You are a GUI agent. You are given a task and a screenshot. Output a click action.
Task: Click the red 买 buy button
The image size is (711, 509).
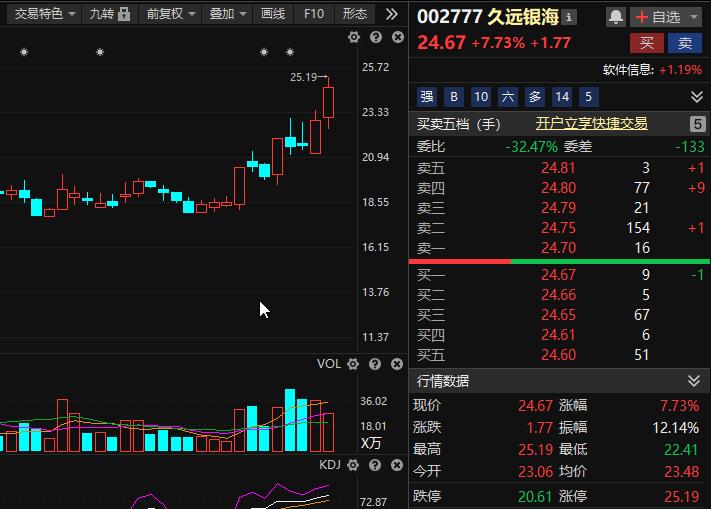tap(647, 43)
